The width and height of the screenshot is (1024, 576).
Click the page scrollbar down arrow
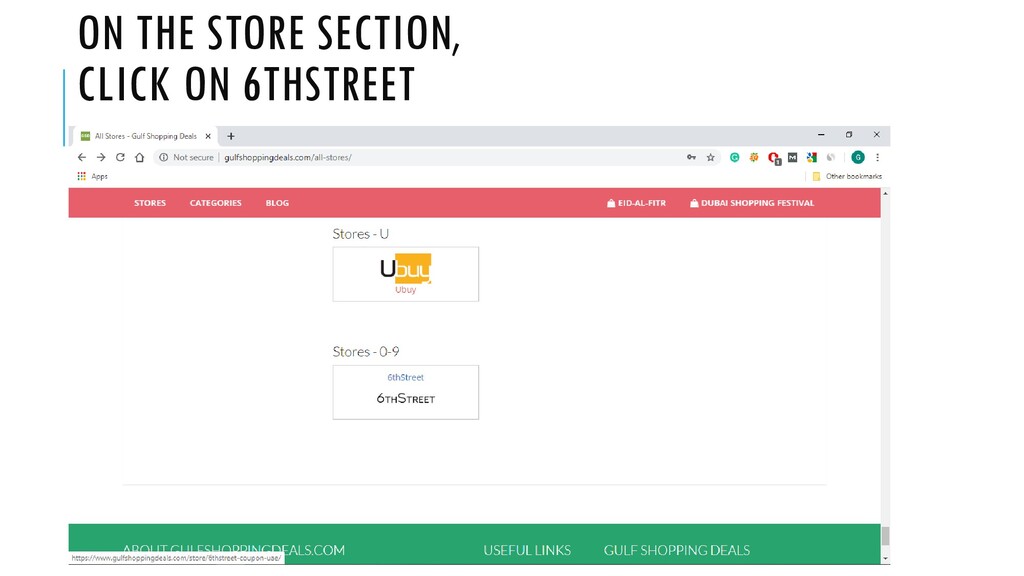(x=886, y=559)
